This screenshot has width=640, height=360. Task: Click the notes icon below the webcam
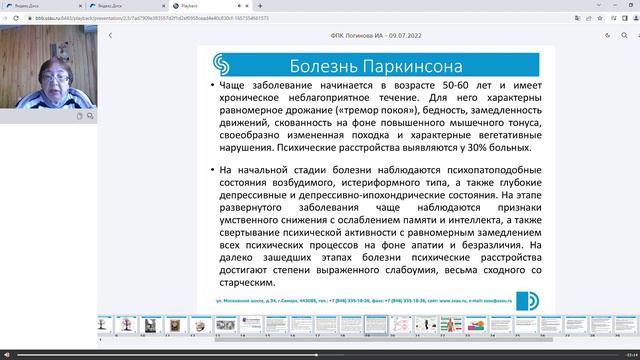(80, 116)
